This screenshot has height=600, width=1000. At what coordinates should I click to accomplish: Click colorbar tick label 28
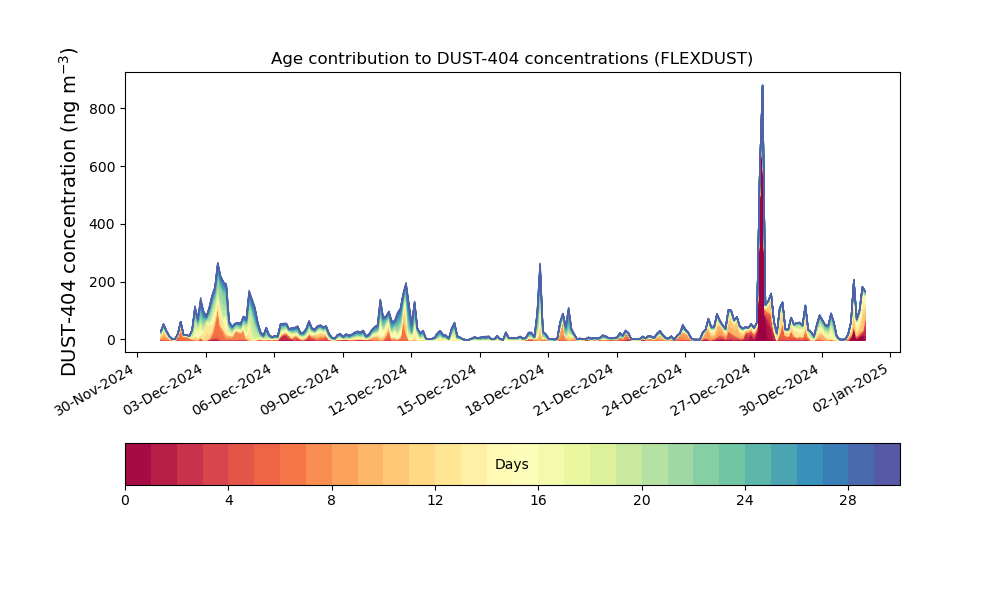848,501
